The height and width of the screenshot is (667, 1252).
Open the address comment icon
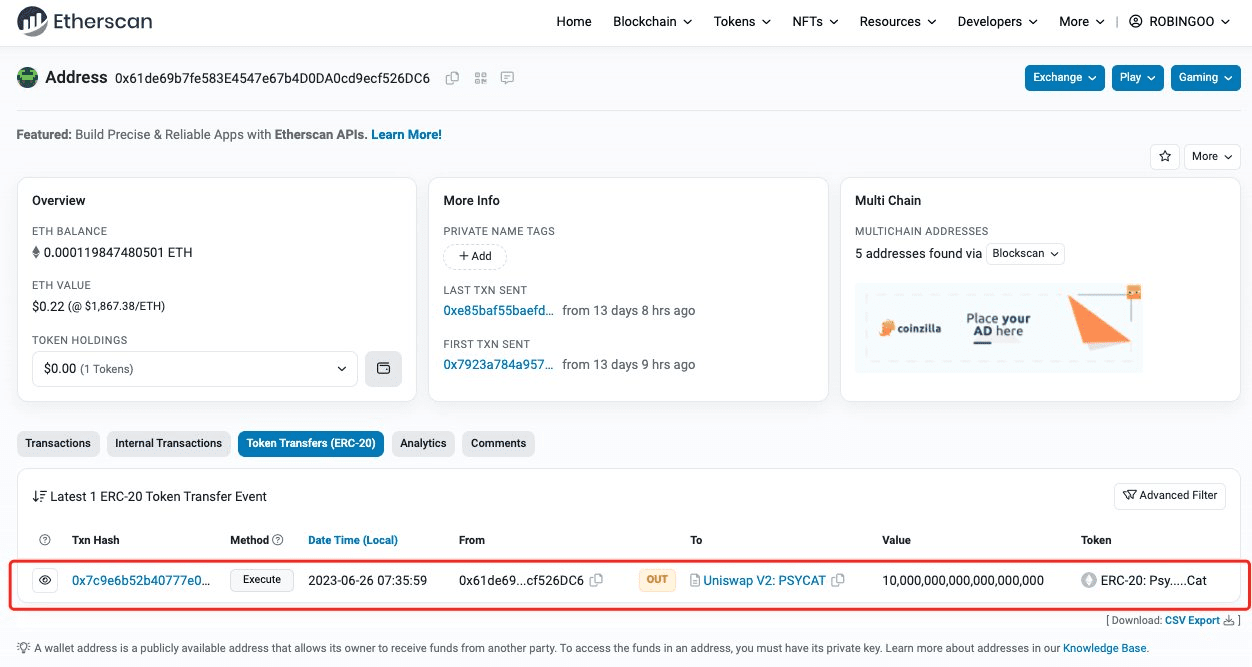(507, 78)
